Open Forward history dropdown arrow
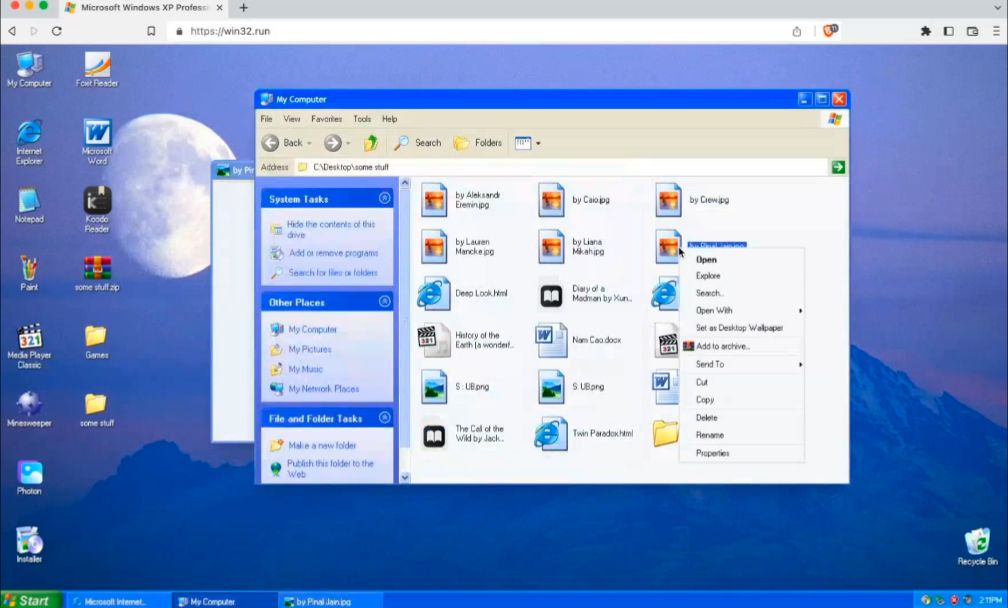The width and height of the screenshot is (1008, 608). coord(348,143)
